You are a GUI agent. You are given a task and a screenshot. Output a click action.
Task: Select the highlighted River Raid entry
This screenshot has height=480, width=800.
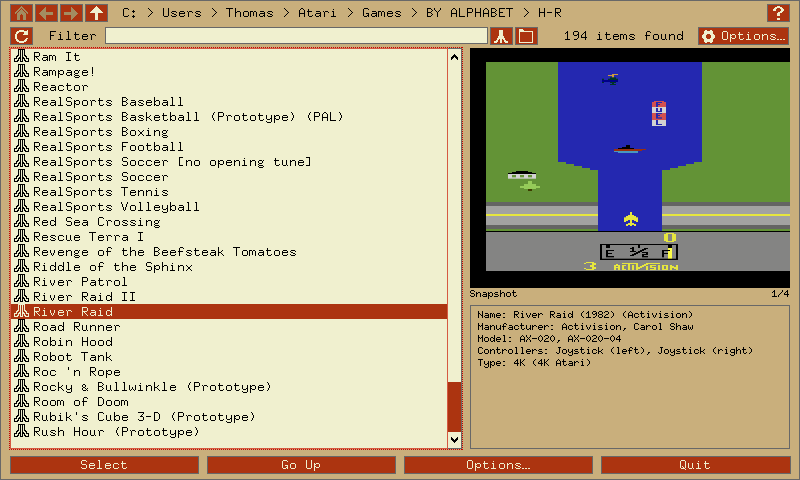(x=229, y=312)
